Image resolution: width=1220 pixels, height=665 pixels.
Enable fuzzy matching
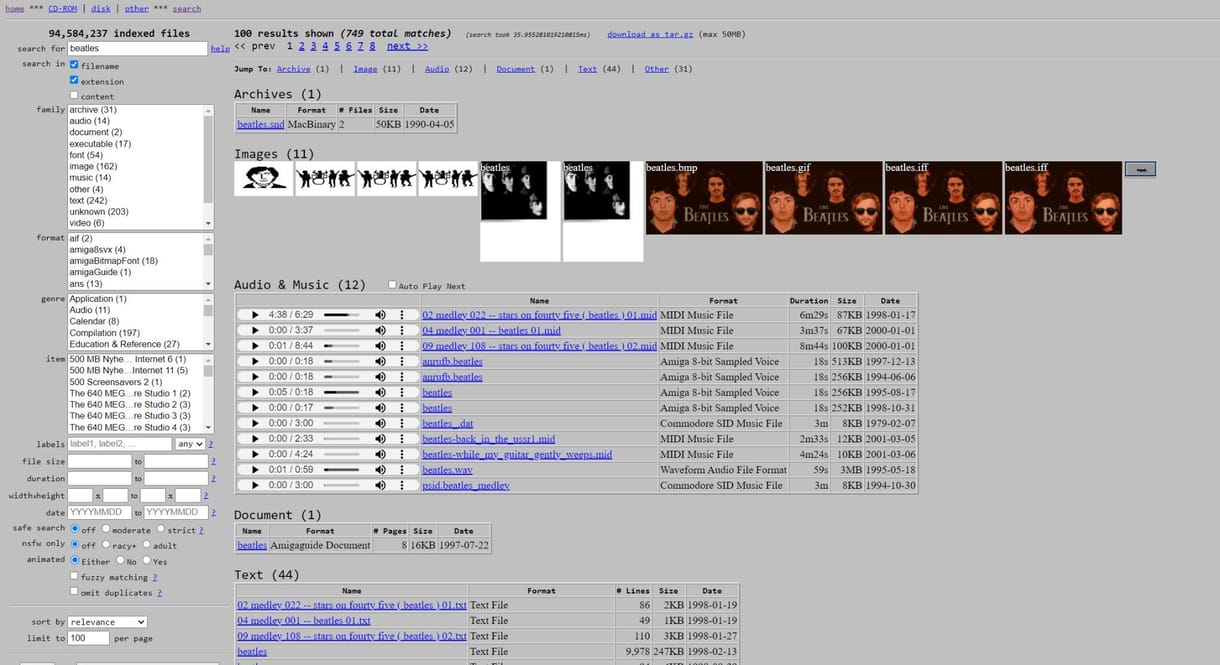[74, 576]
